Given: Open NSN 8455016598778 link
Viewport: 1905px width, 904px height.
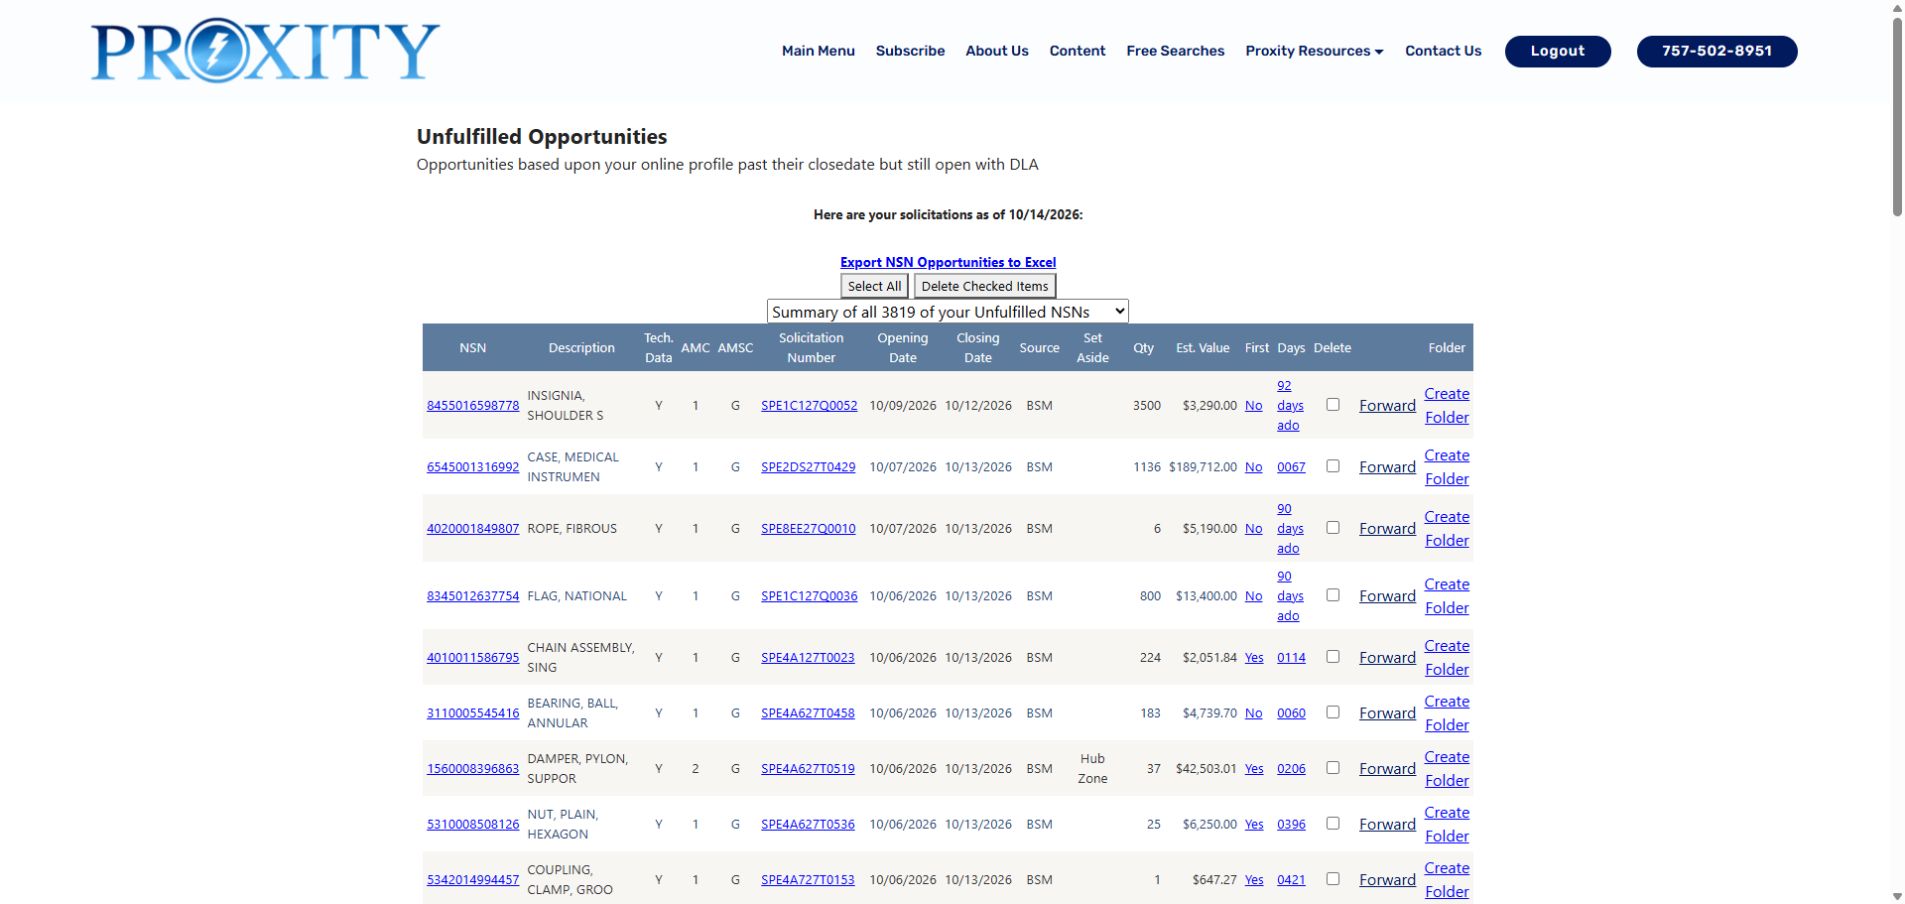Looking at the screenshot, I should 473,406.
